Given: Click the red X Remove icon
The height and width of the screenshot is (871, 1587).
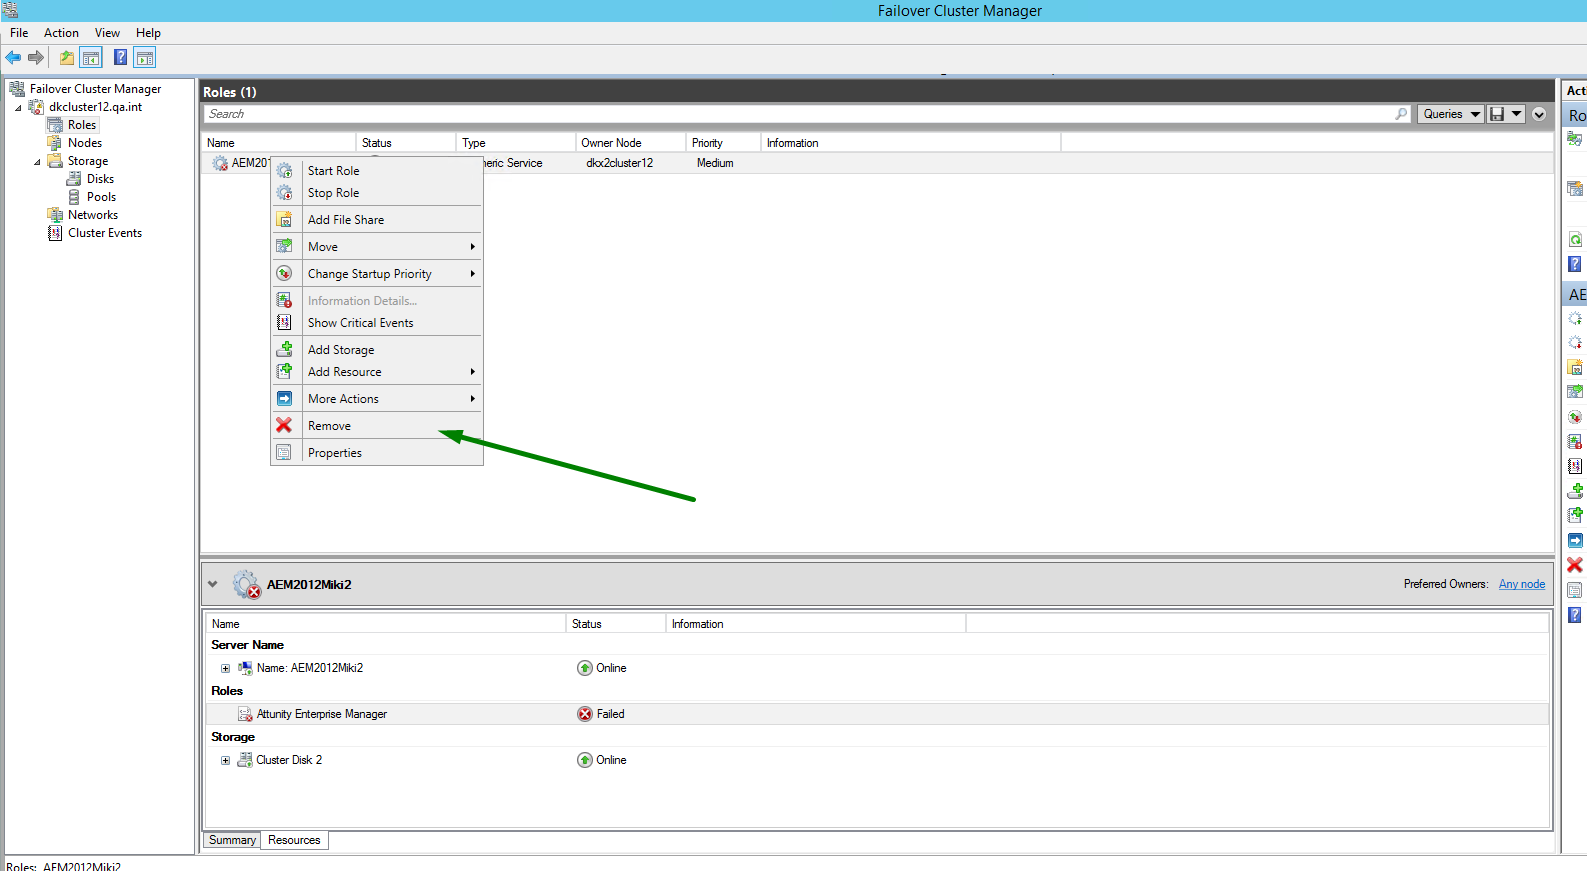Looking at the screenshot, I should (284, 426).
